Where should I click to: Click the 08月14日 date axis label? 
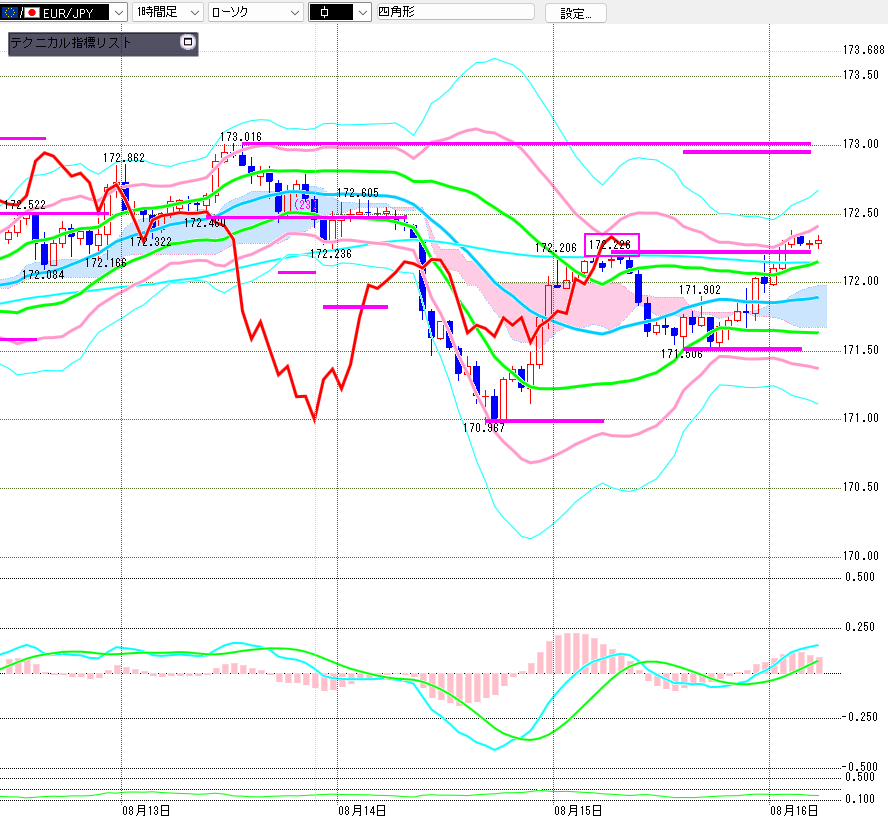362,811
